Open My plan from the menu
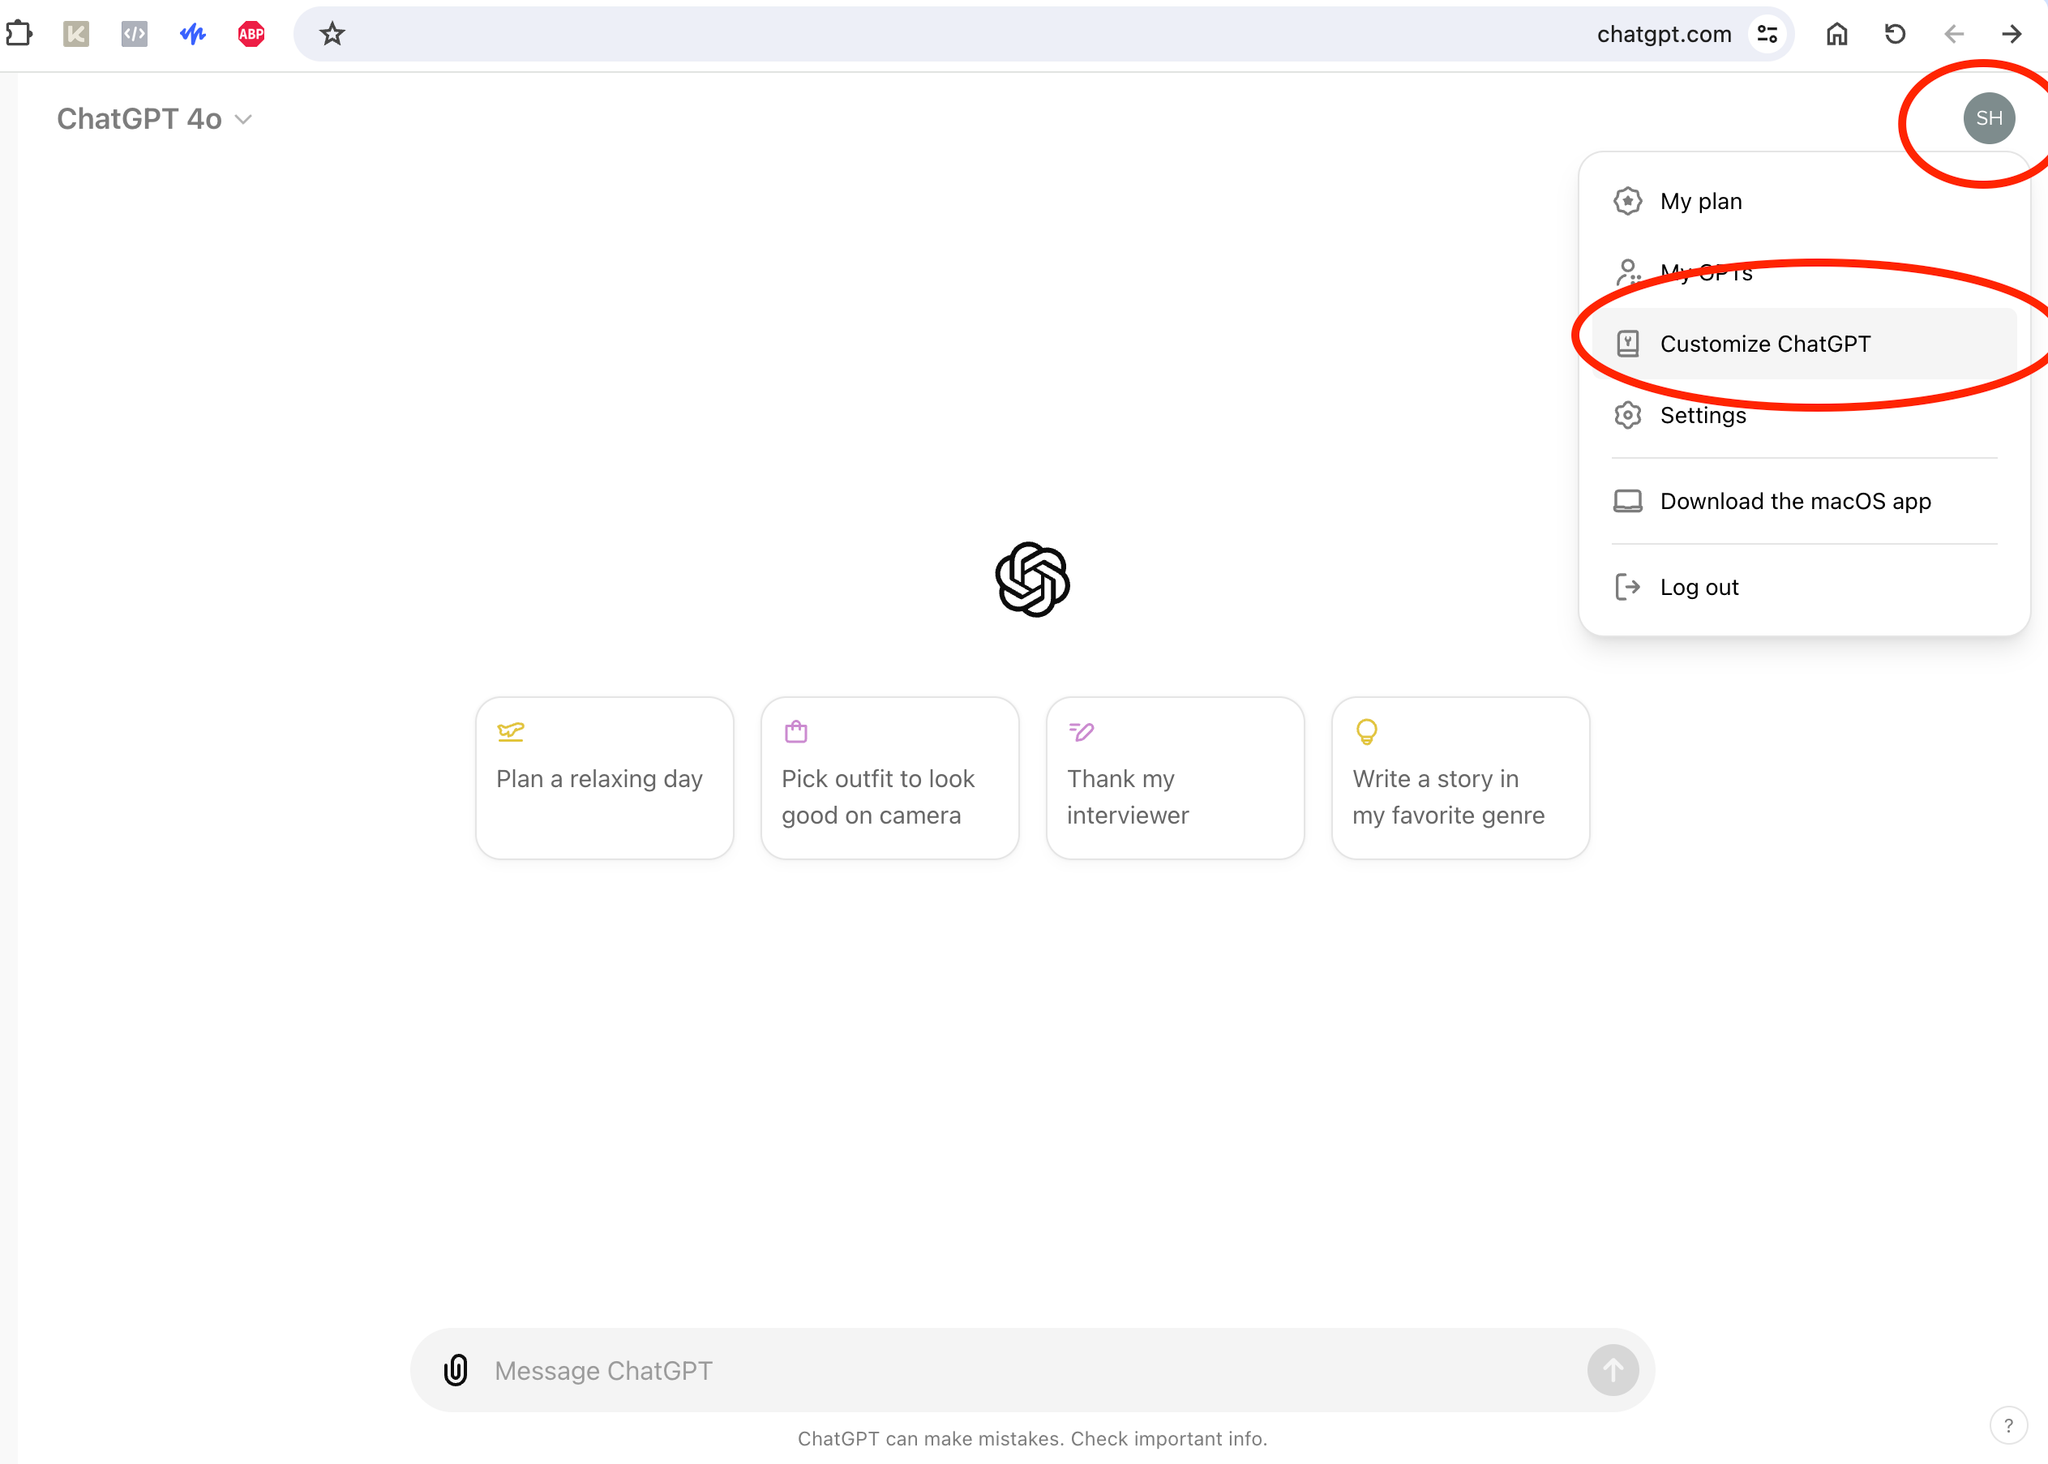The image size is (2048, 1464). pyautogui.click(x=1804, y=201)
